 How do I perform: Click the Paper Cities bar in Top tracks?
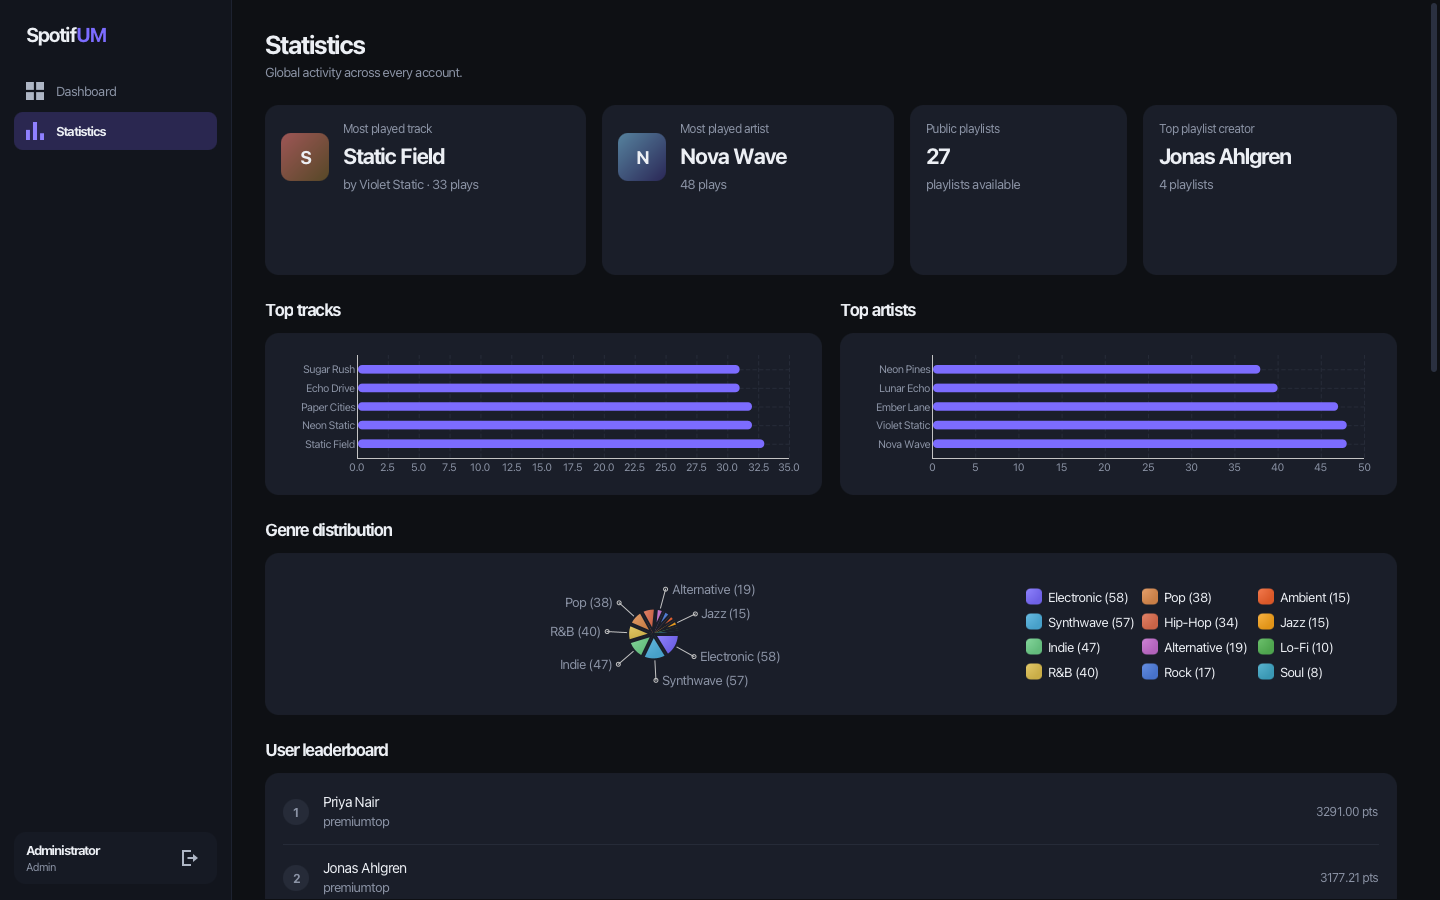pos(554,407)
